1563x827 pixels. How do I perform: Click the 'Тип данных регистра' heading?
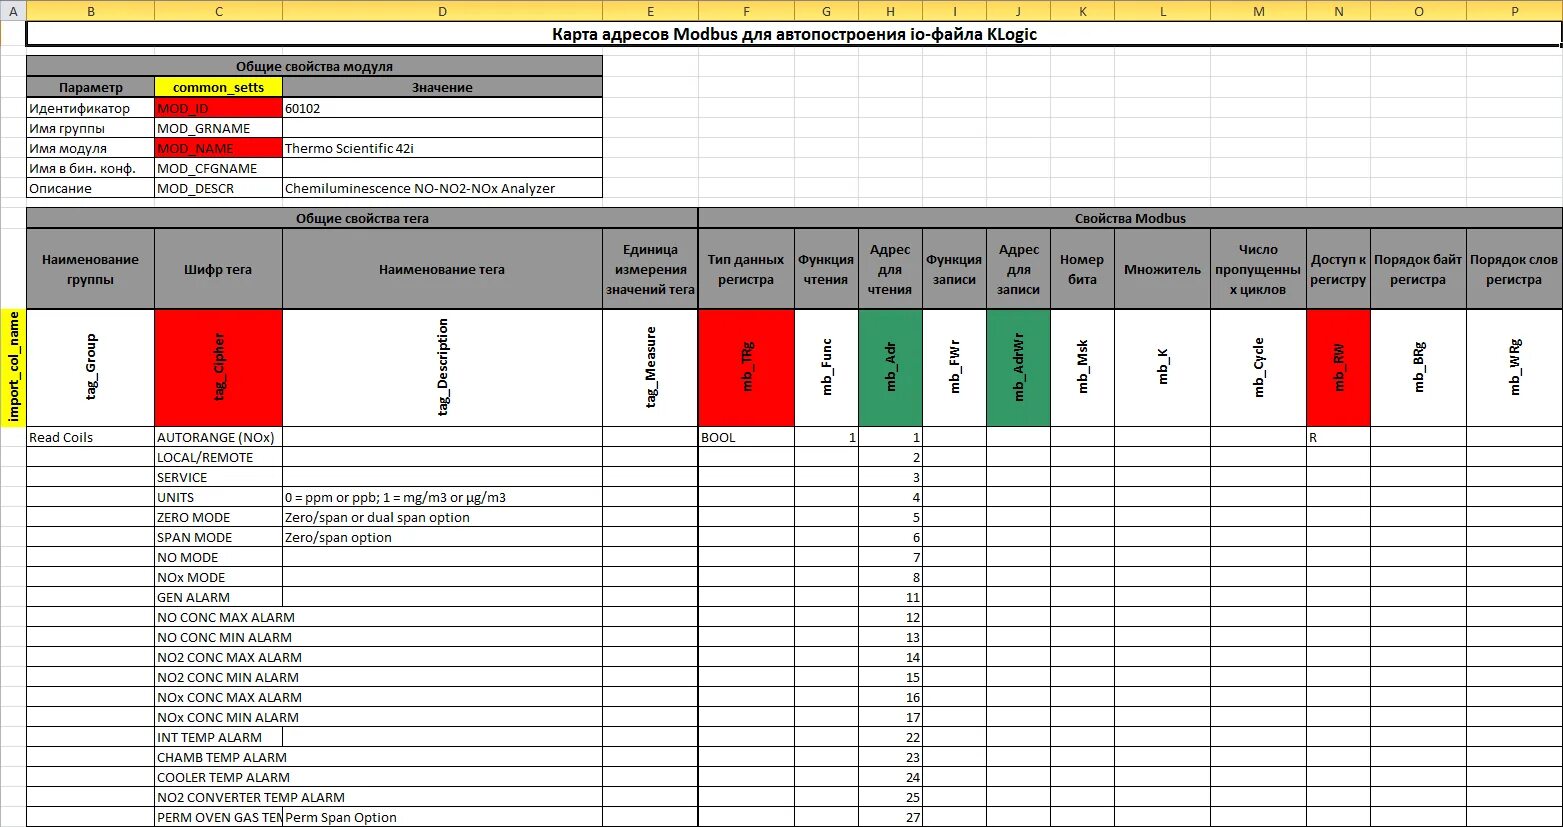[x=747, y=269]
